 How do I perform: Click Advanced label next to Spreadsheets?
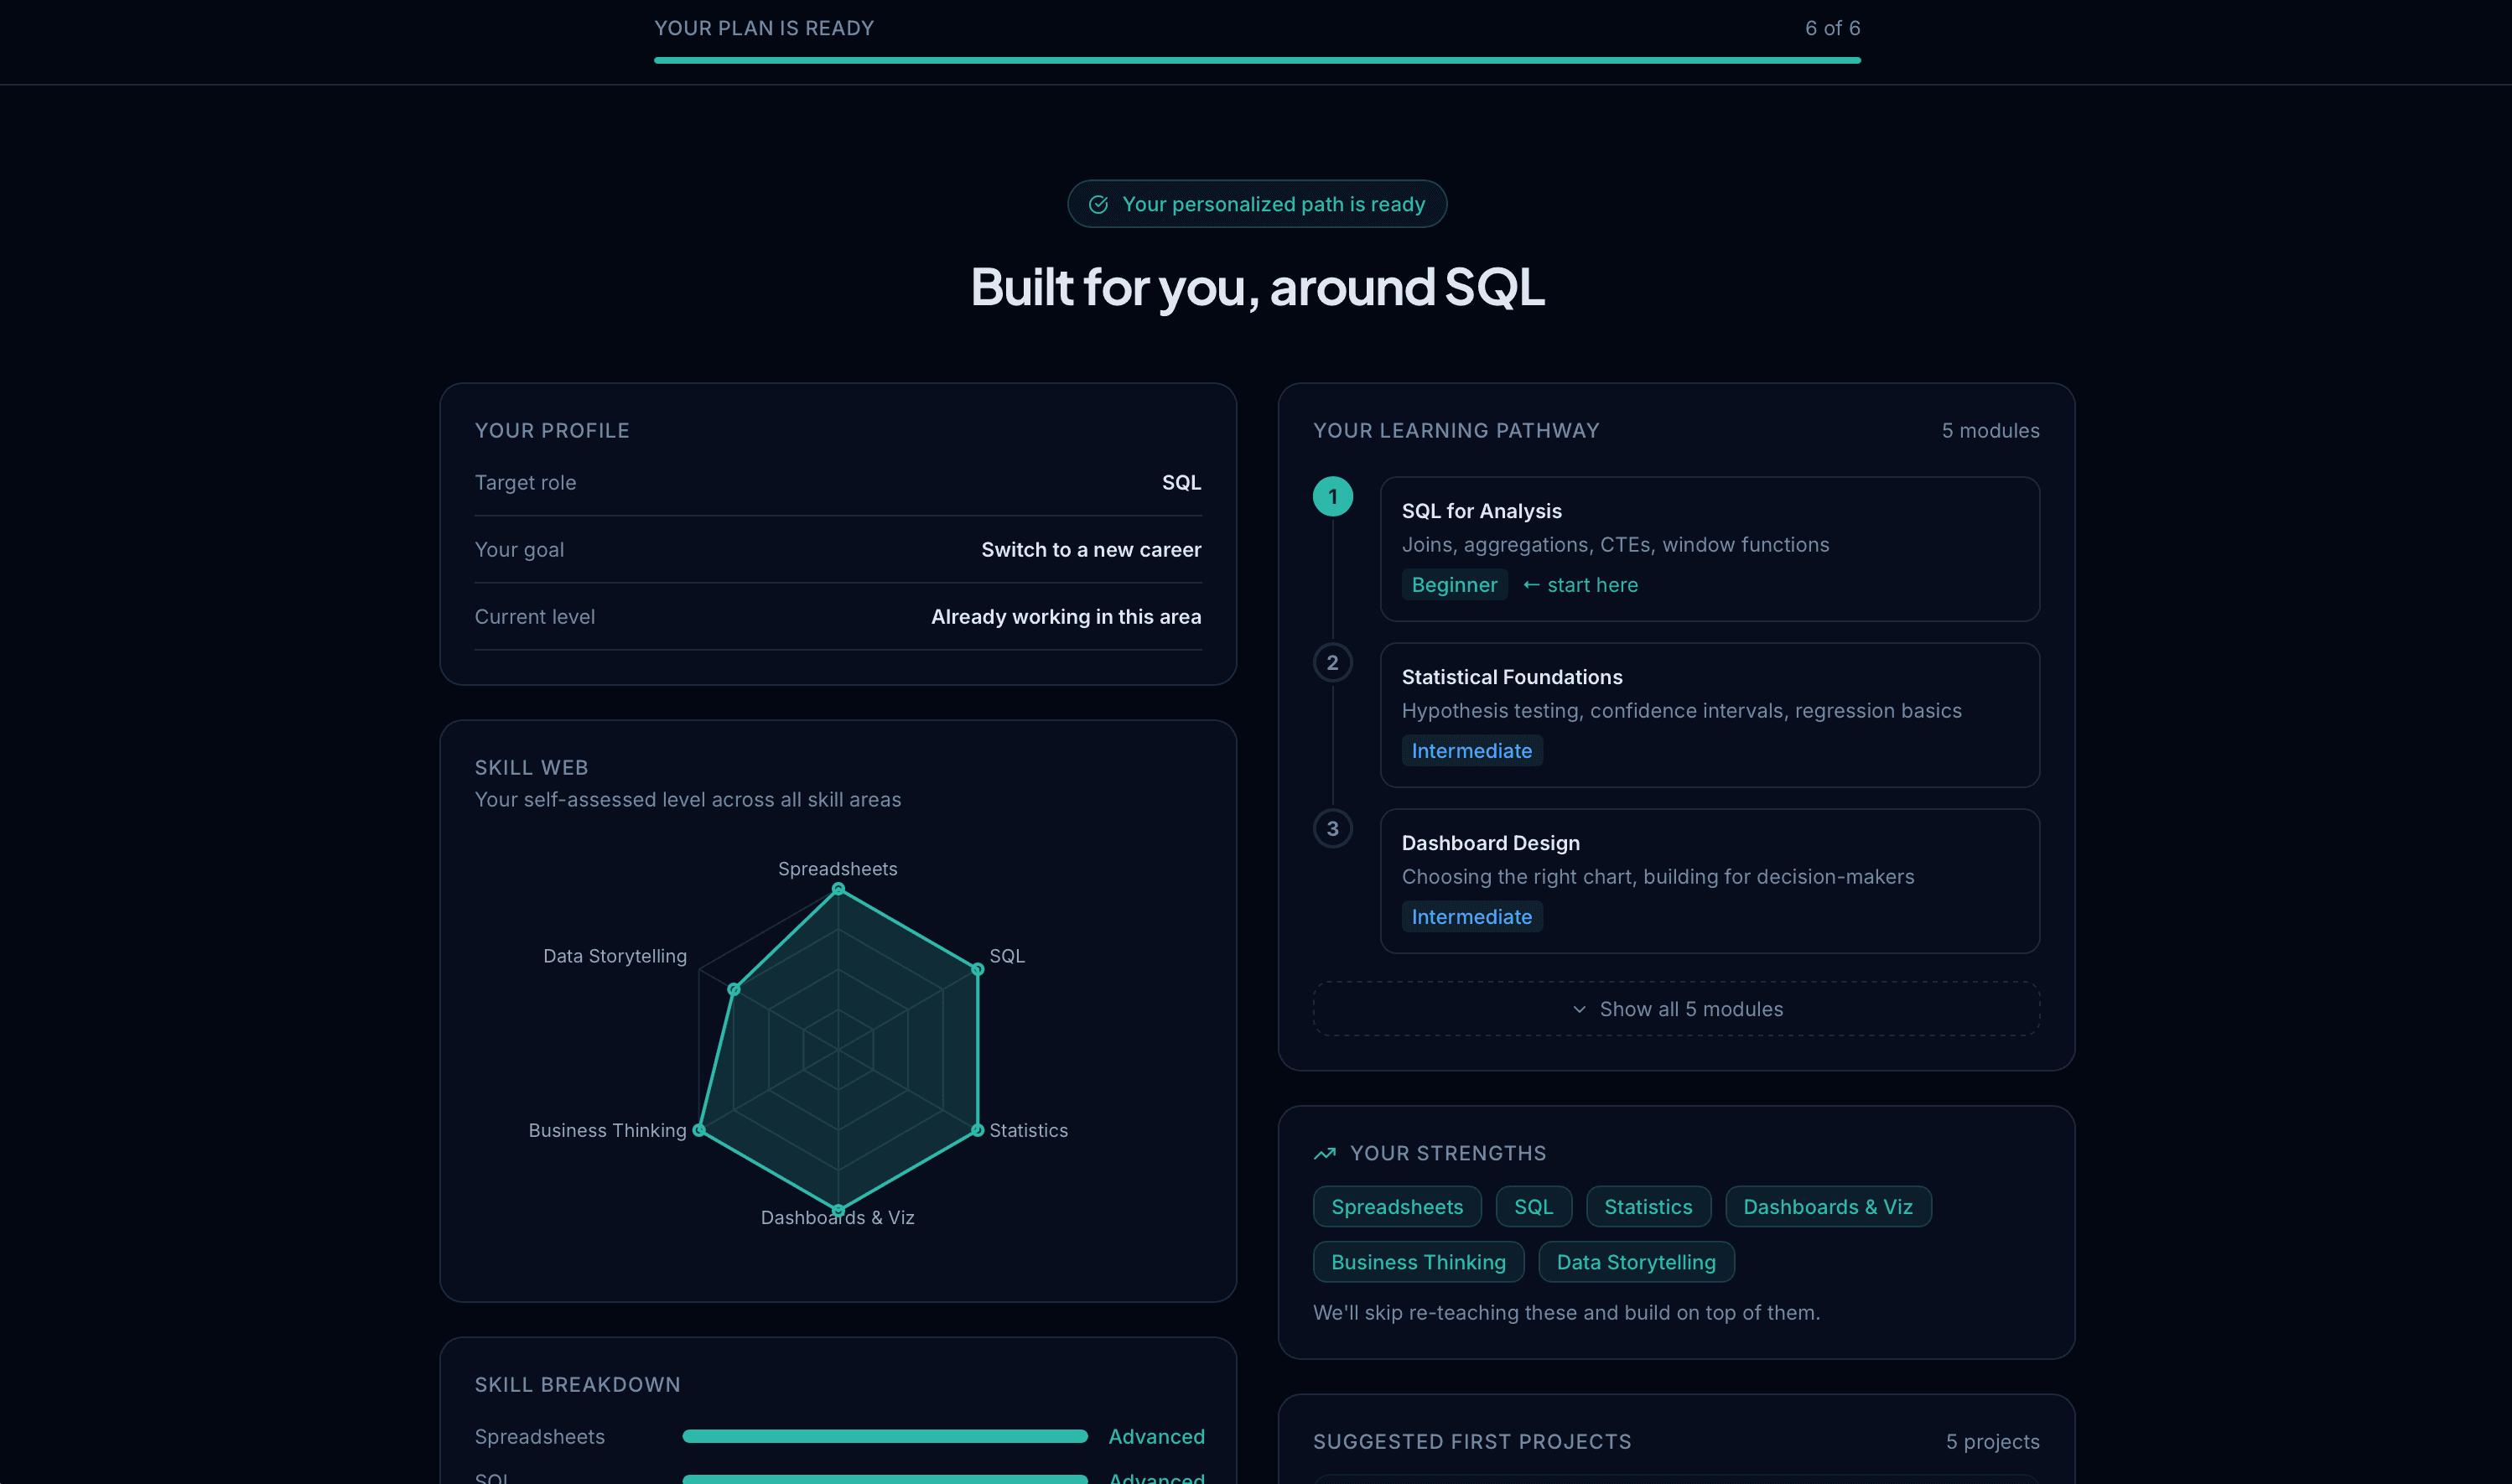click(x=1156, y=1437)
